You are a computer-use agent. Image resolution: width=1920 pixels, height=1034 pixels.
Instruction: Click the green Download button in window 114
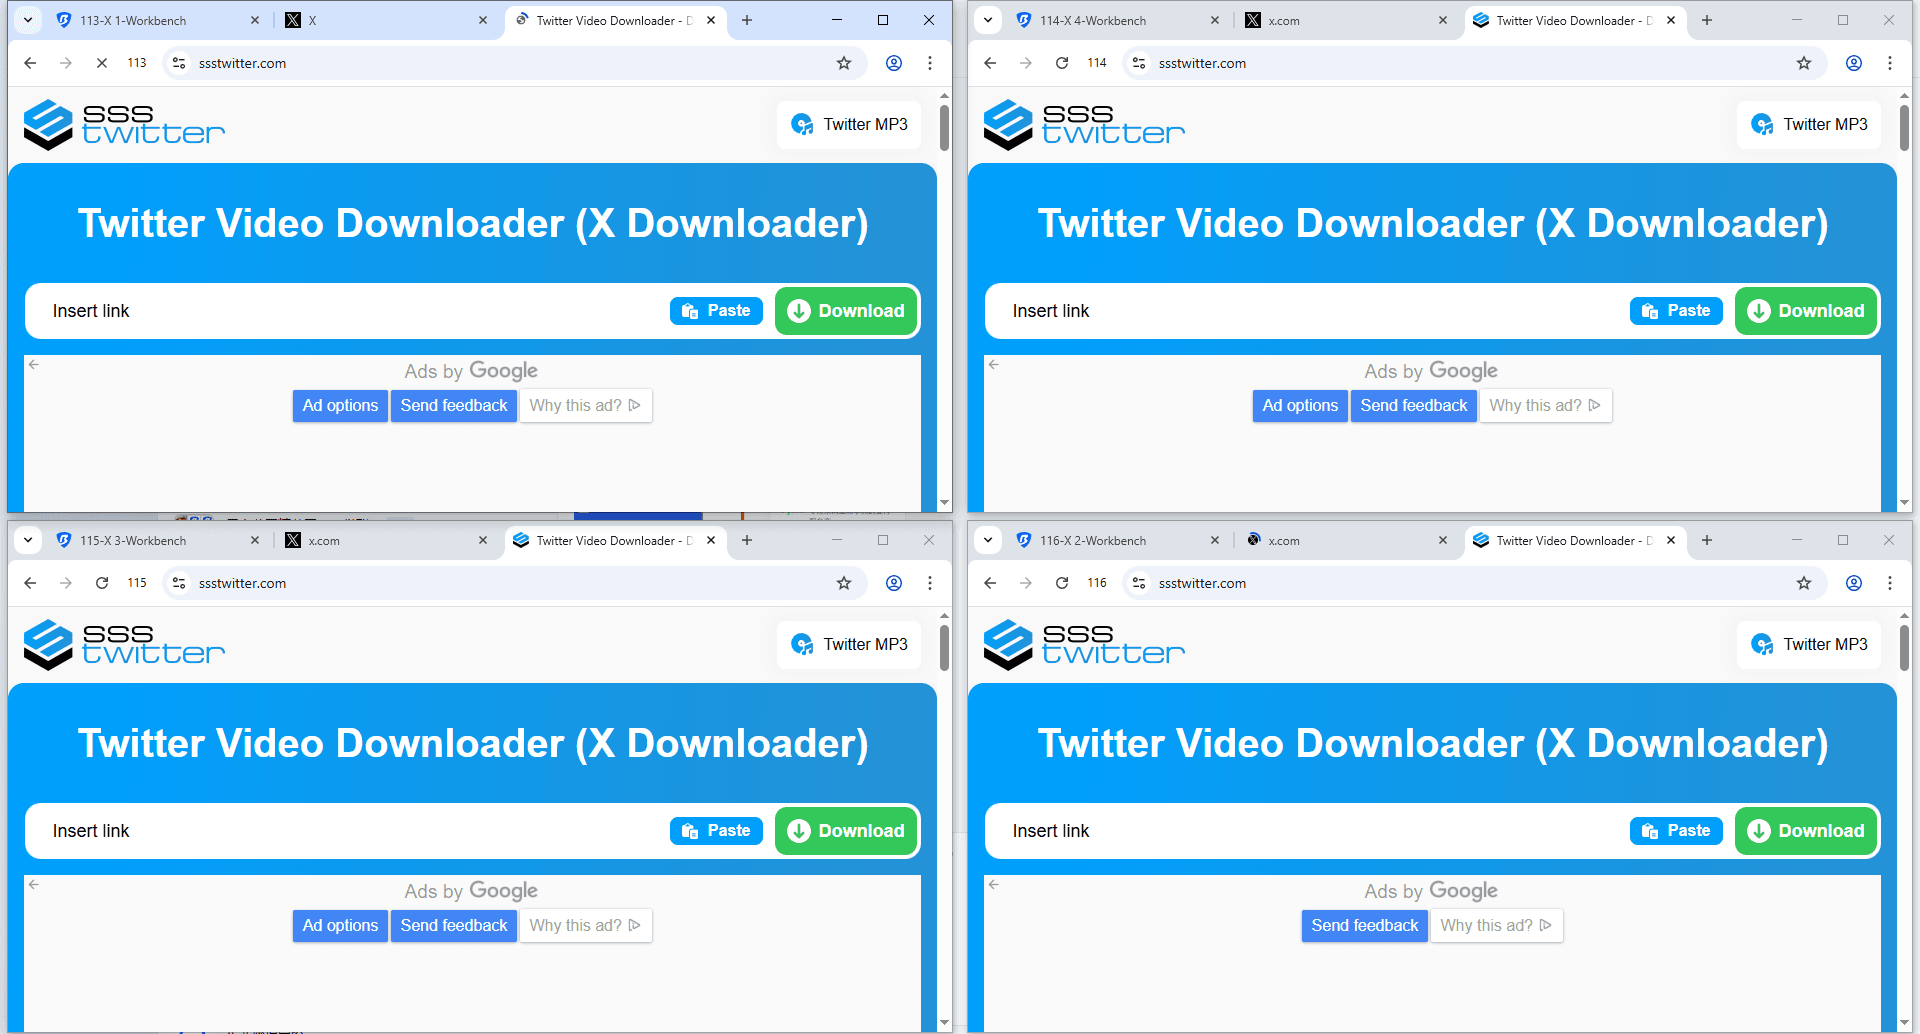(1805, 310)
